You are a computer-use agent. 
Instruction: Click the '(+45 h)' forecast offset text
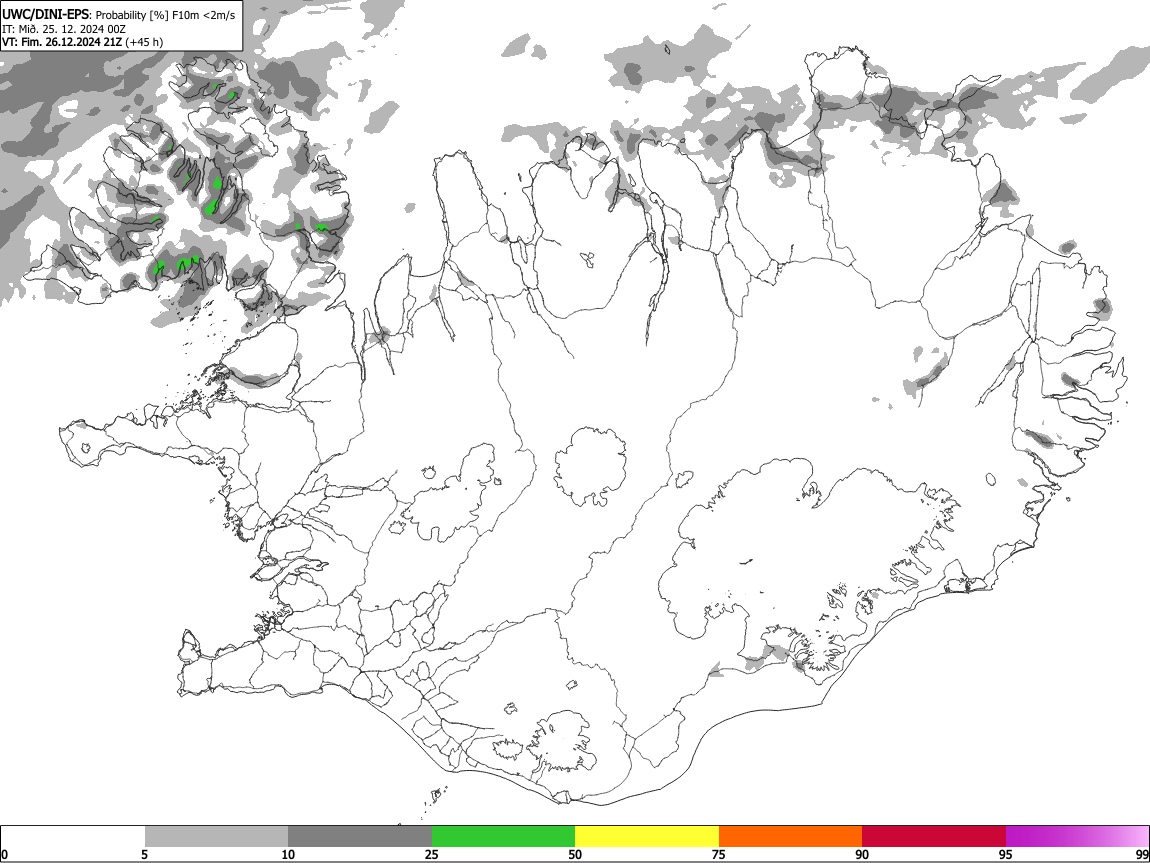tap(144, 42)
